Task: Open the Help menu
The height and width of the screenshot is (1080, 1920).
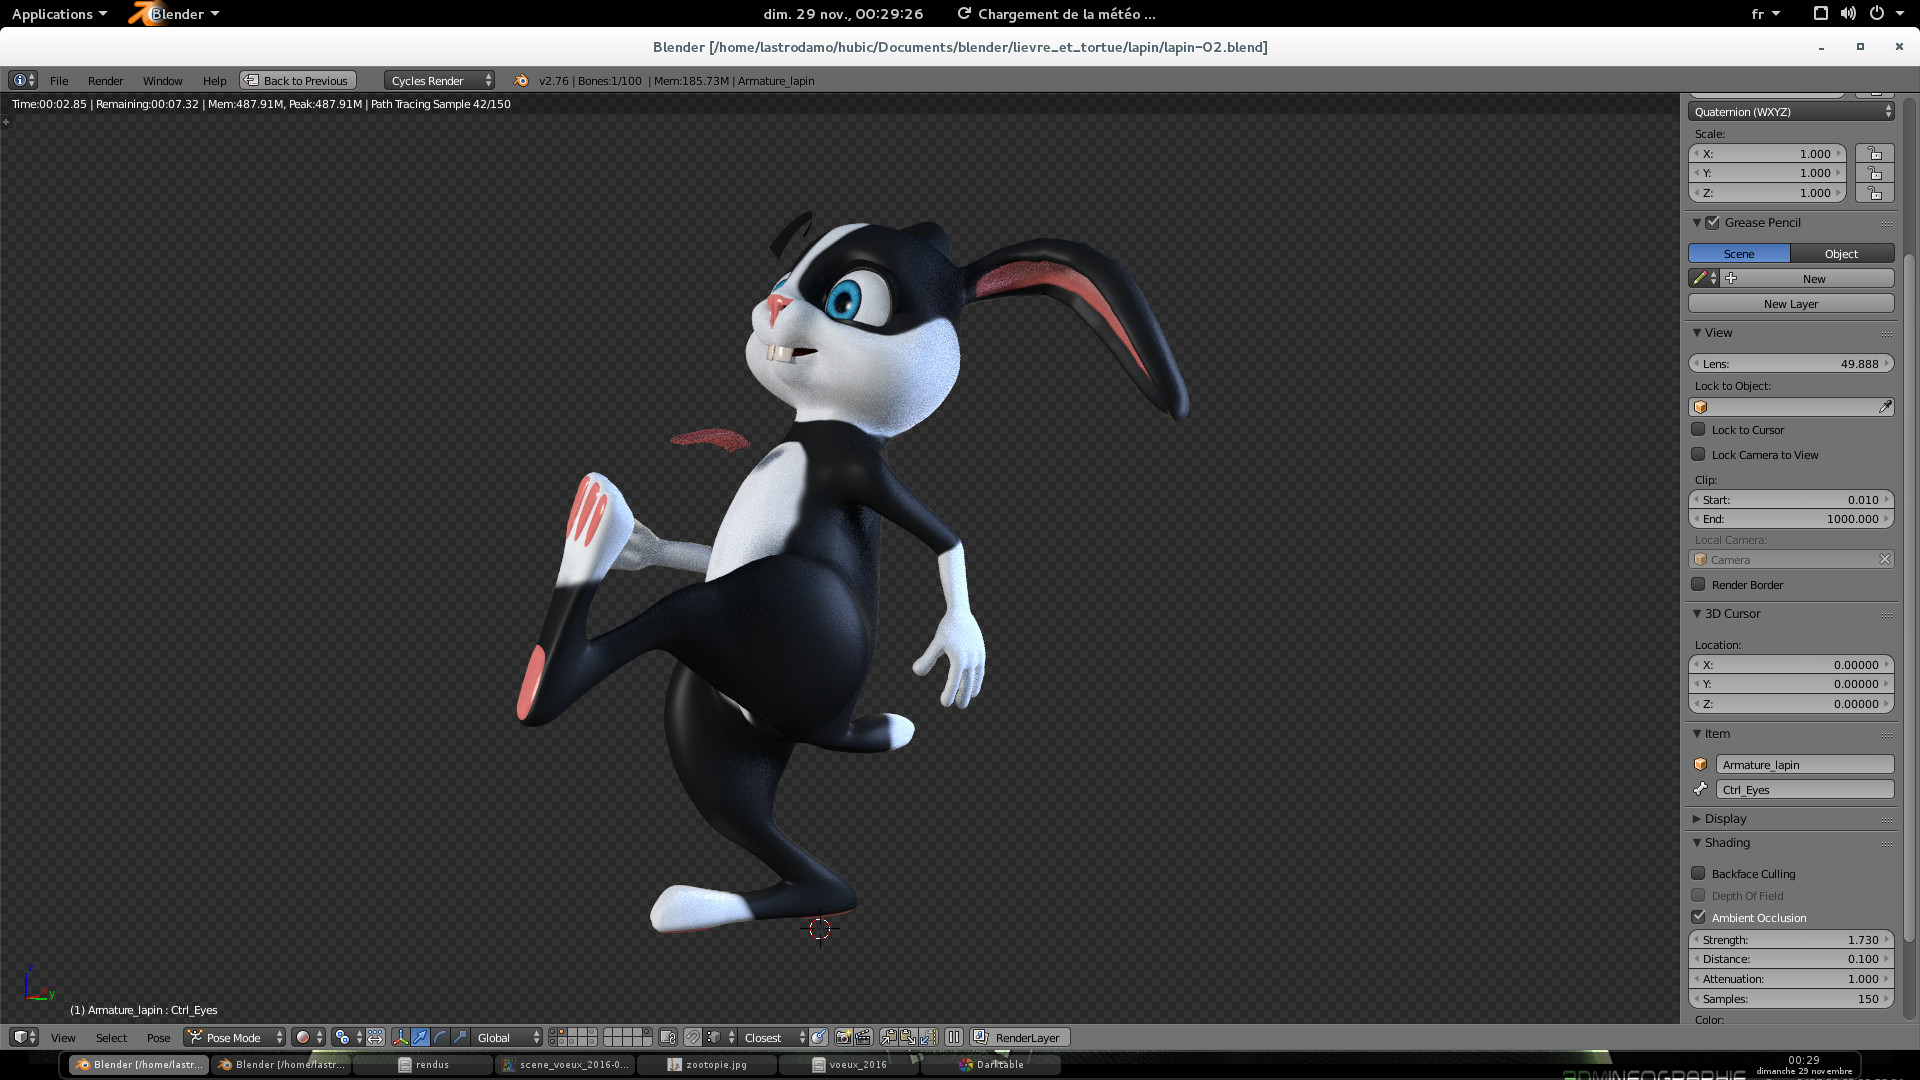Action: click(x=214, y=81)
